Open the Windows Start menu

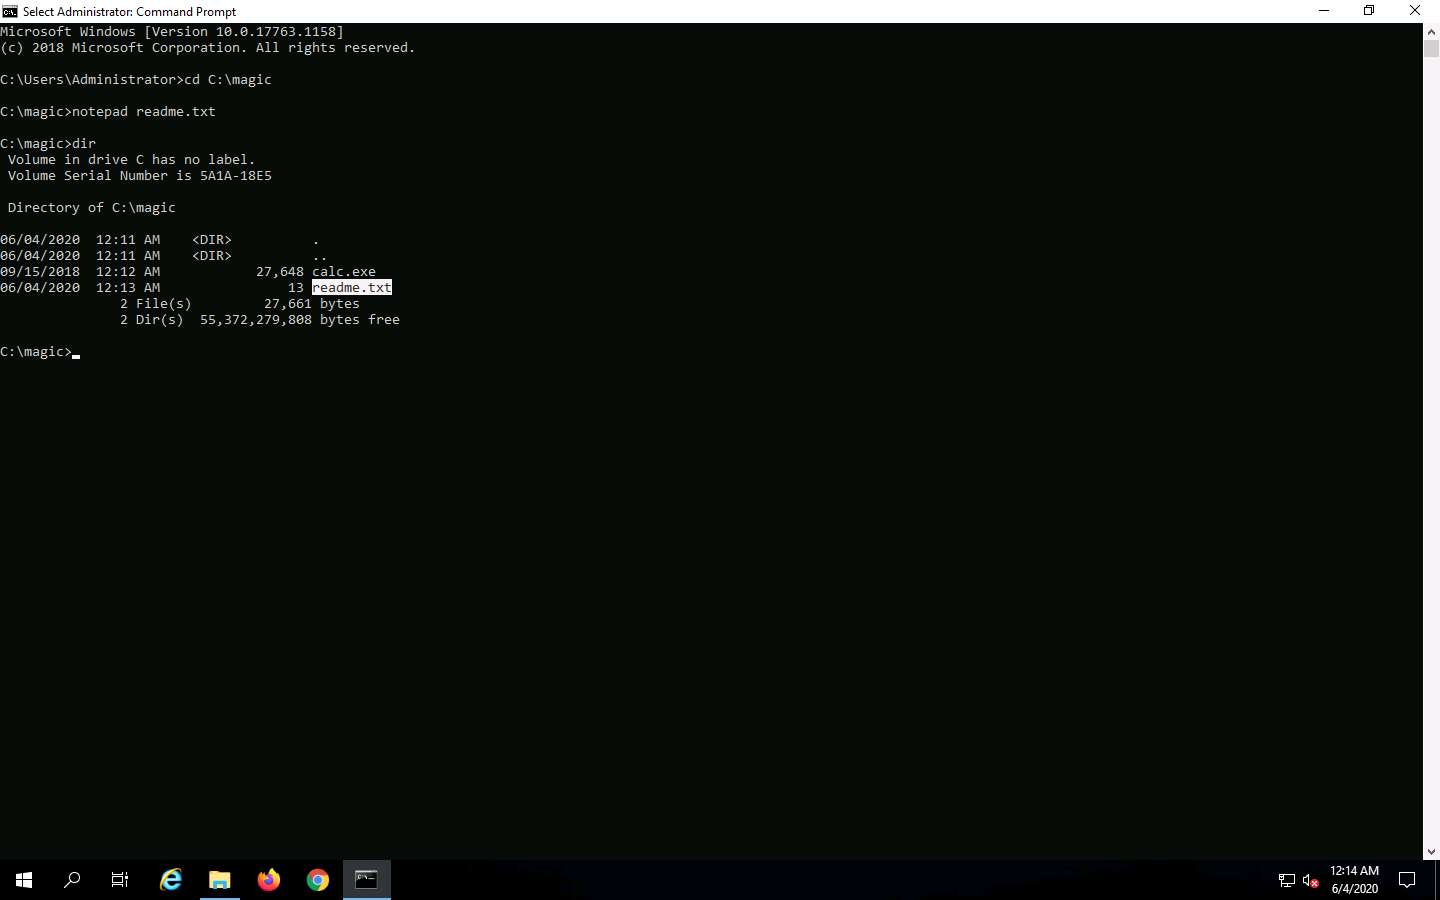click(24, 880)
